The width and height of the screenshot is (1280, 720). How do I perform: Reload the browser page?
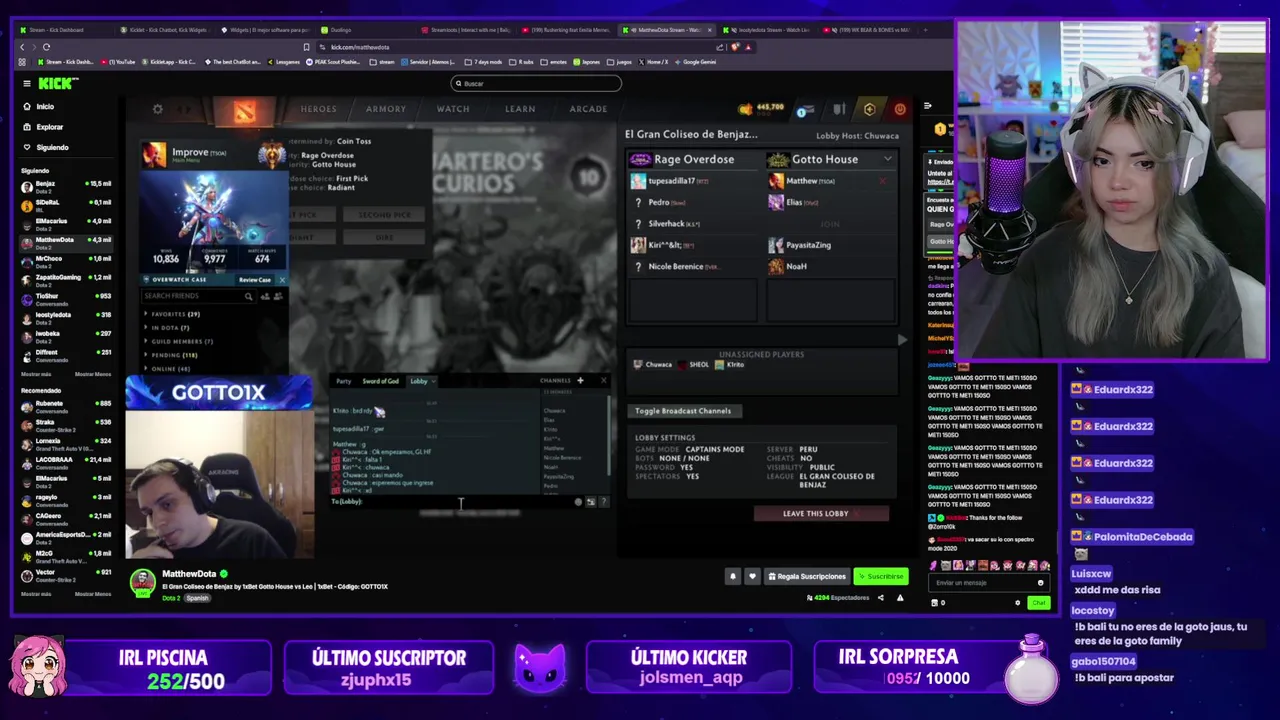pos(46,47)
